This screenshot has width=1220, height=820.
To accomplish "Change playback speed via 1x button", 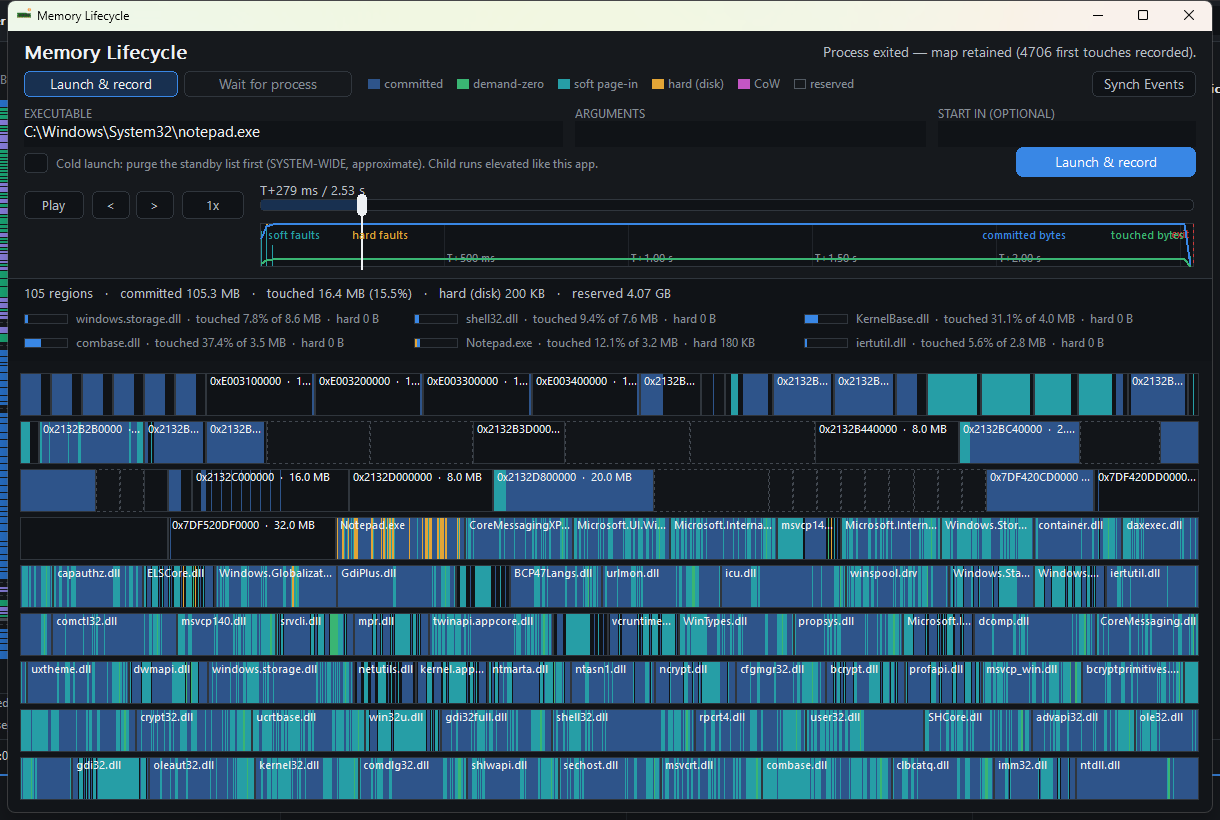I will point(213,205).
